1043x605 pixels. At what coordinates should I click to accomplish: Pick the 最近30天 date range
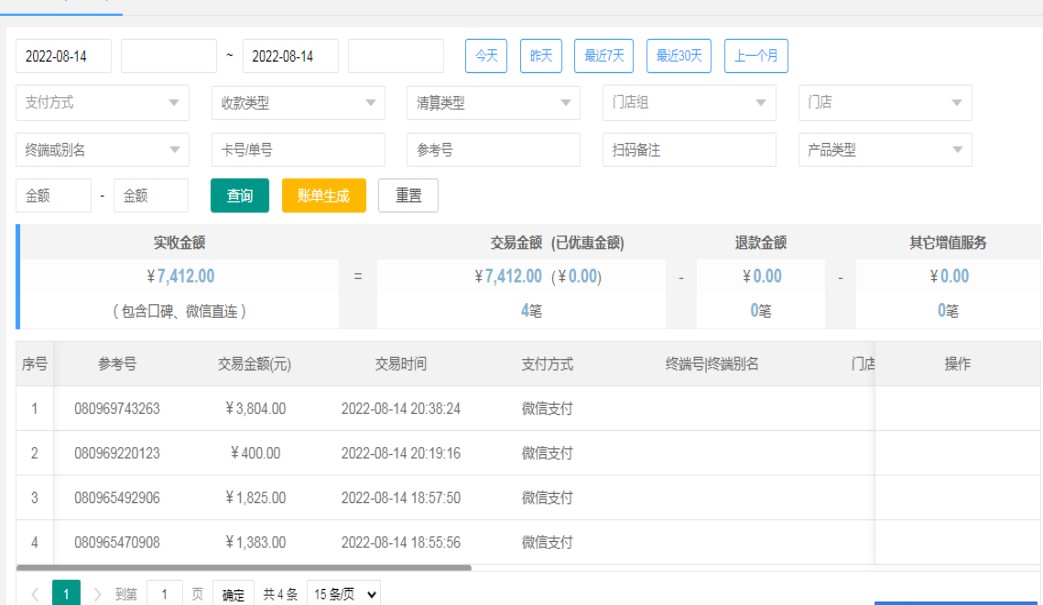(x=679, y=56)
